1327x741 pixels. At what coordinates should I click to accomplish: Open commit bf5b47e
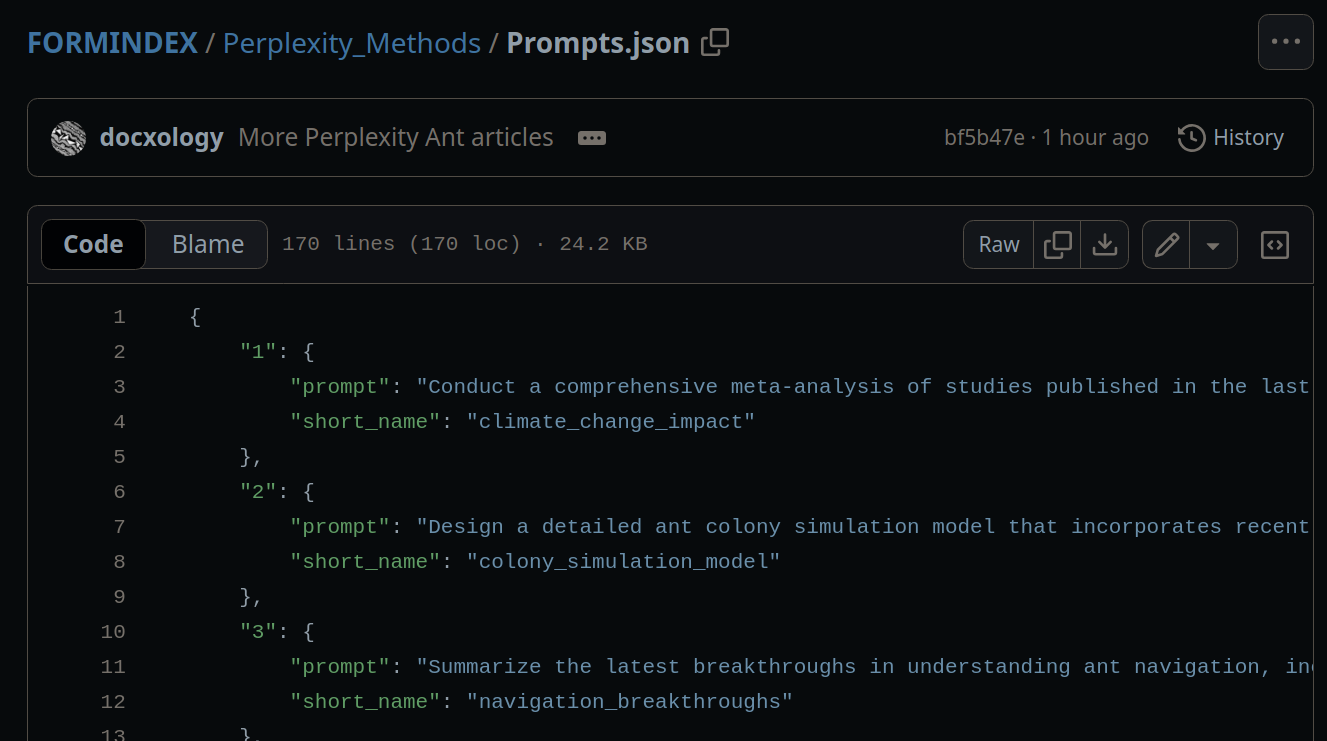click(984, 138)
